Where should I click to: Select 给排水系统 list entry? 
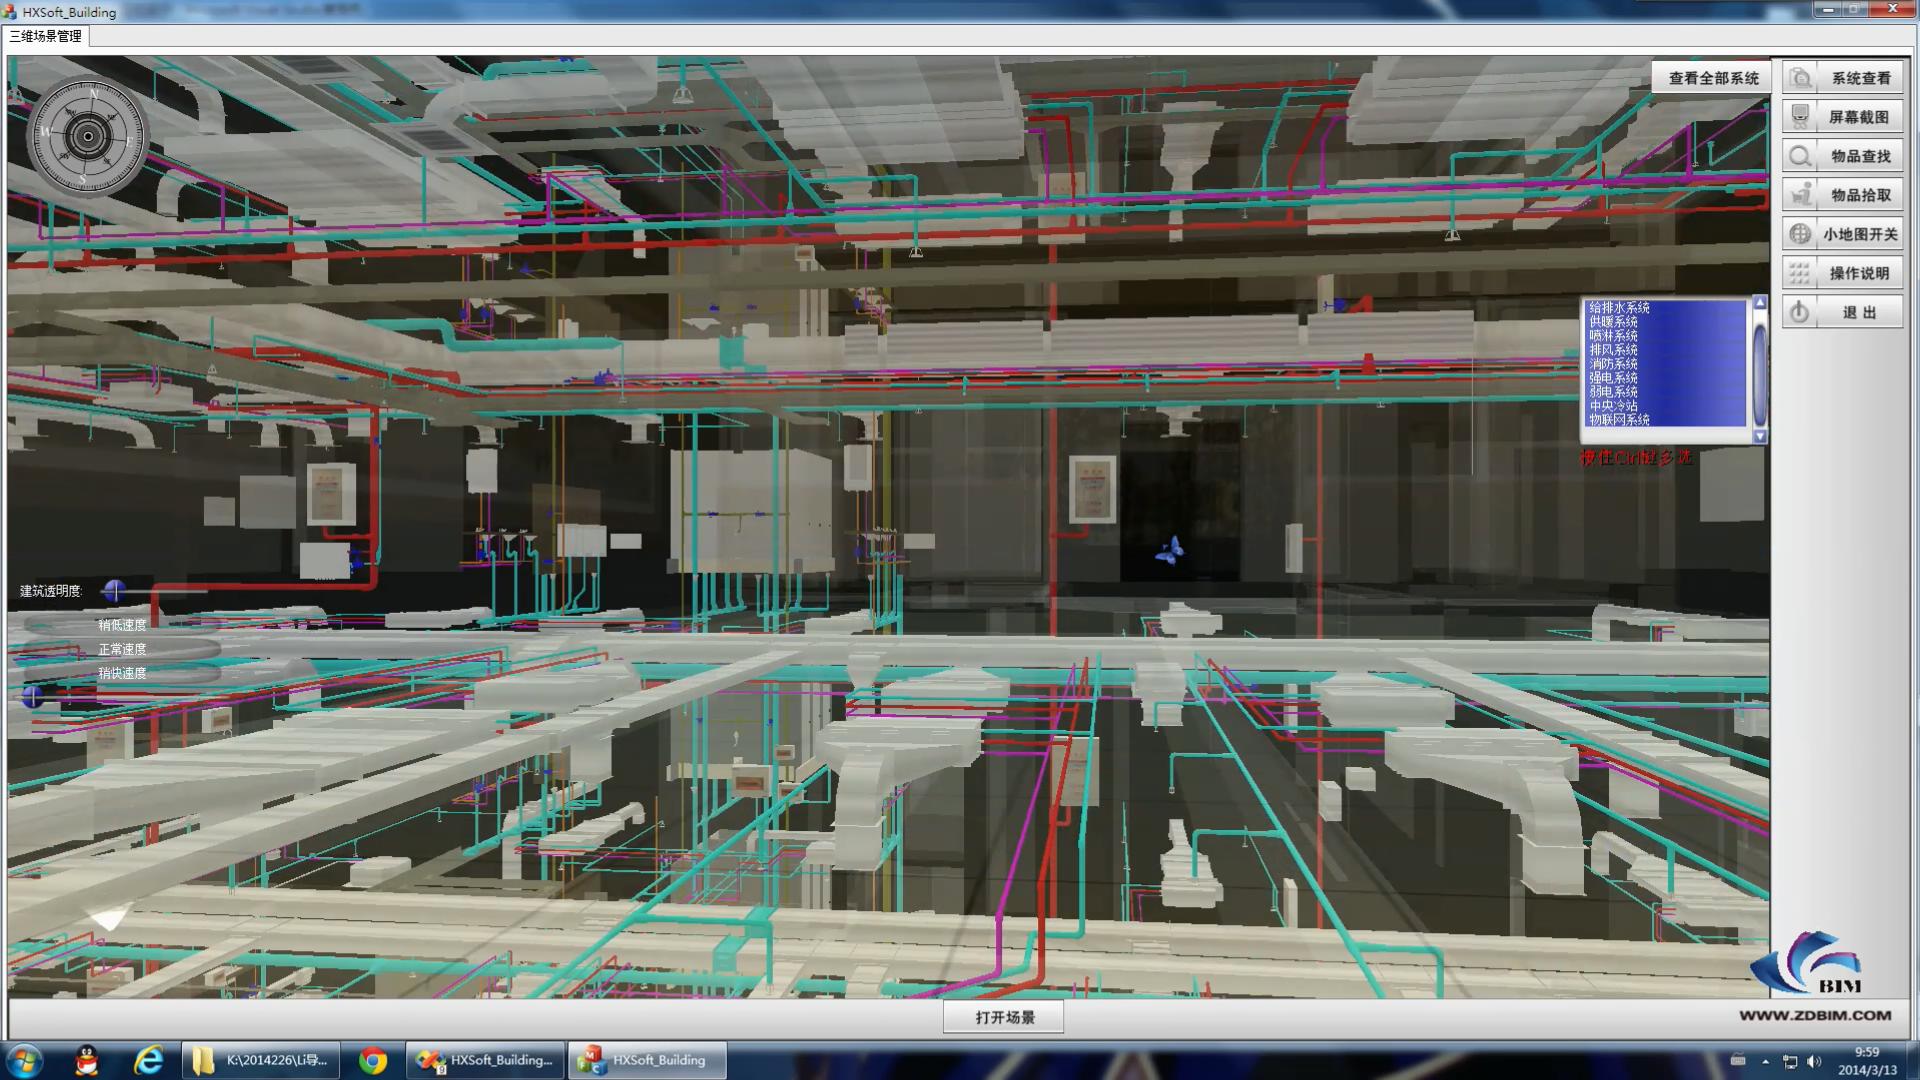coord(1619,308)
